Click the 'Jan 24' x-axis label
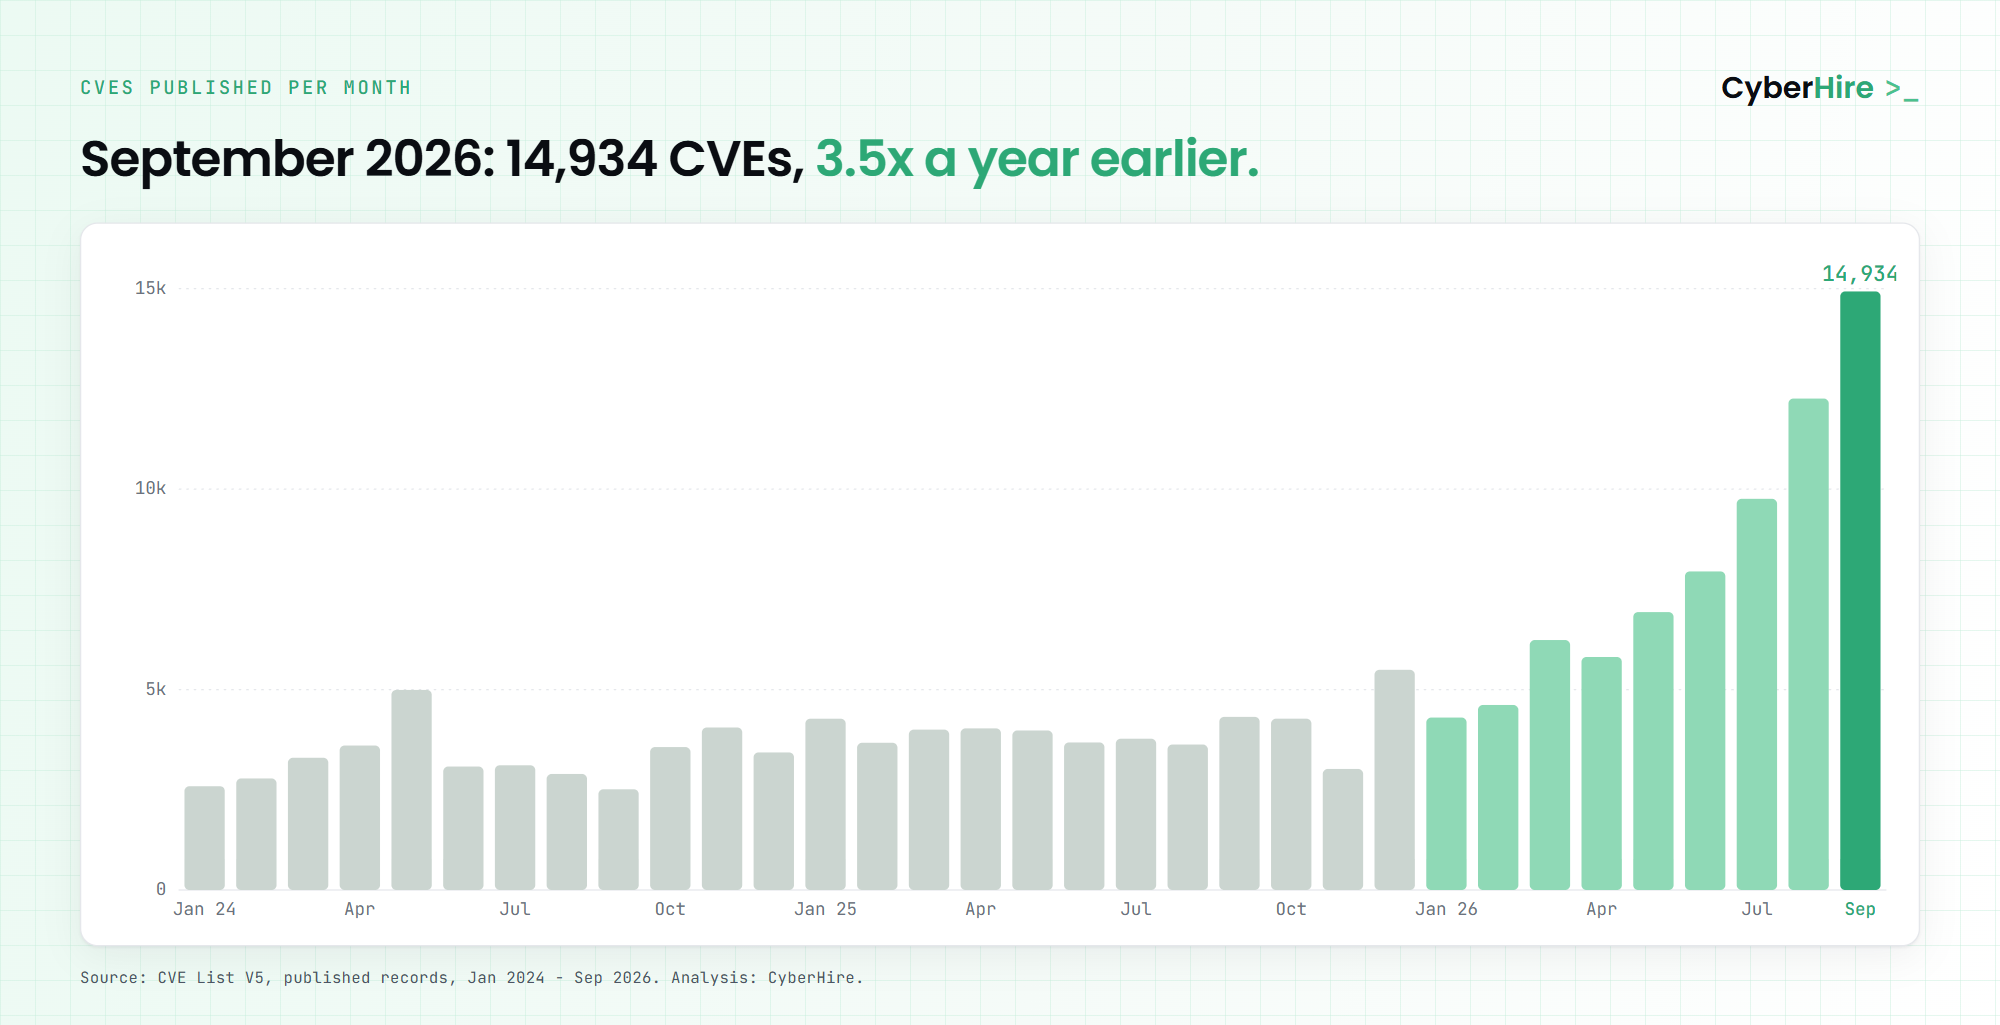Screen dimensions: 2000x1025 coord(205,909)
